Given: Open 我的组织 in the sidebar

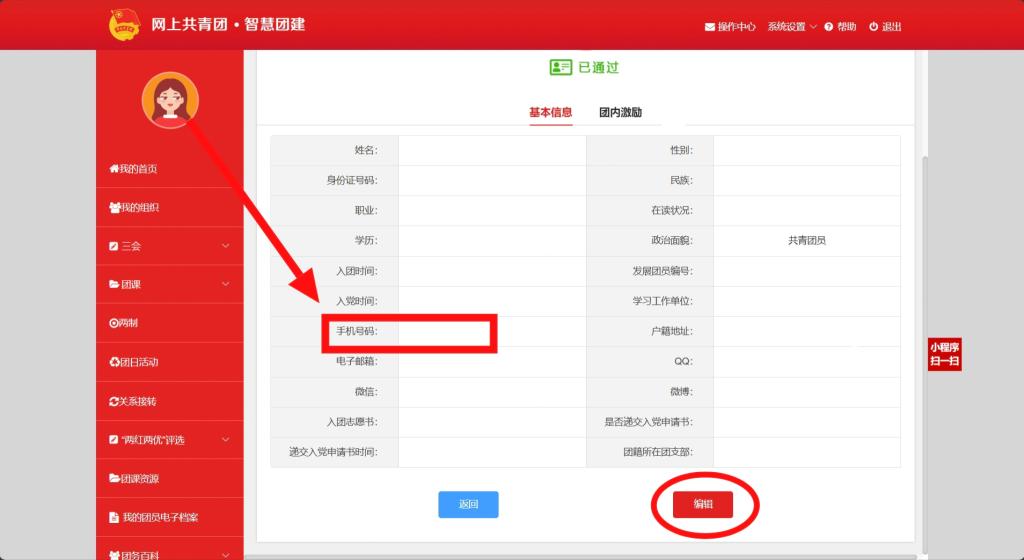Looking at the screenshot, I should (x=133, y=208).
